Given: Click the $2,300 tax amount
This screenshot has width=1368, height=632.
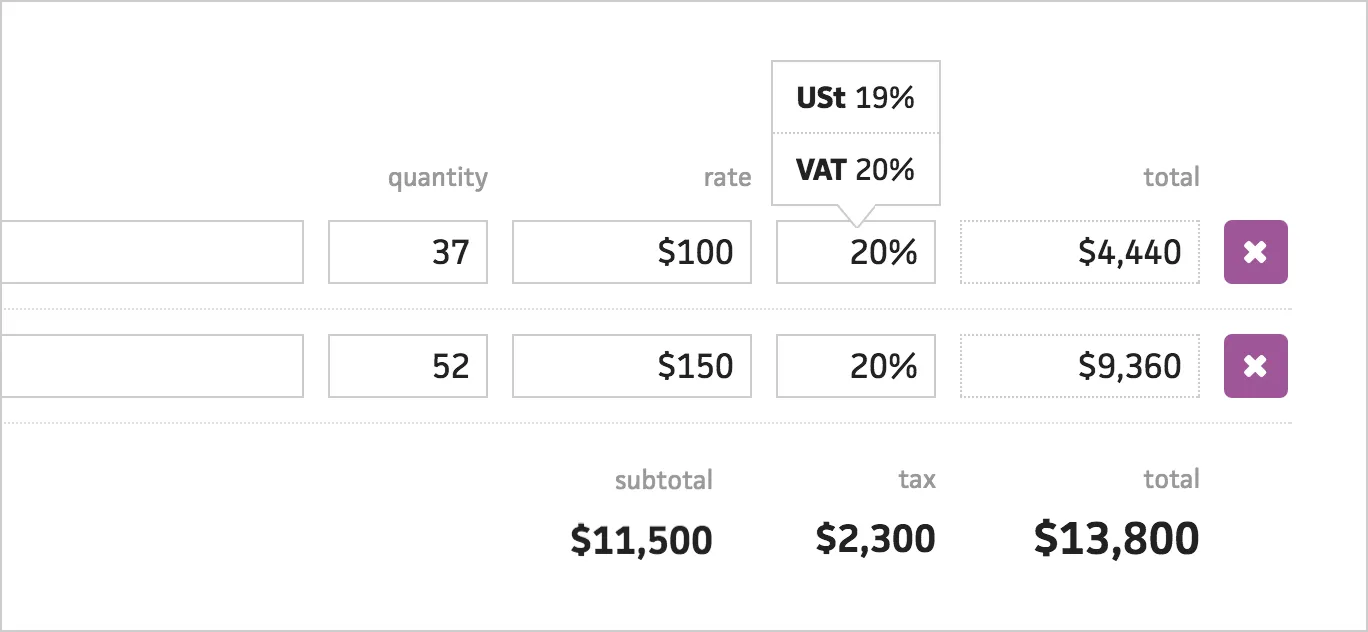Looking at the screenshot, I should tap(875, 538).
